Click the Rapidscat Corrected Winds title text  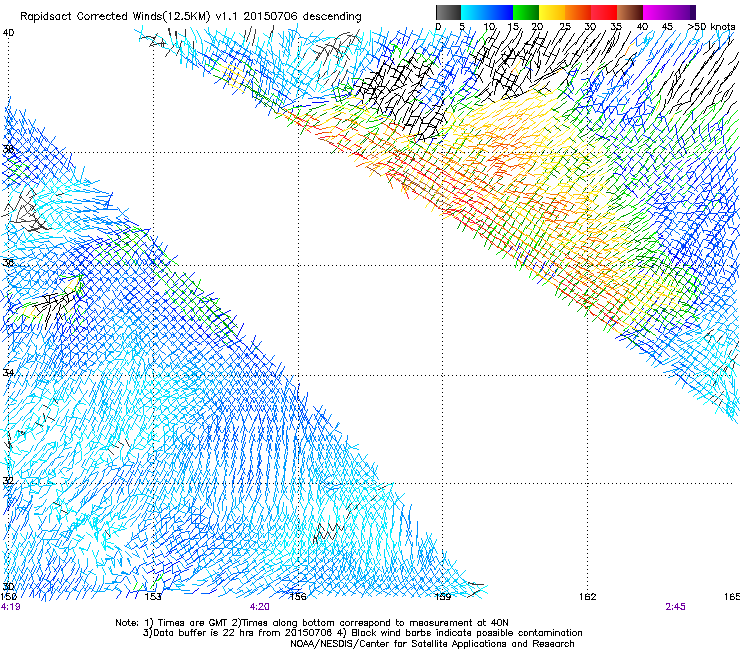[191, 17]
